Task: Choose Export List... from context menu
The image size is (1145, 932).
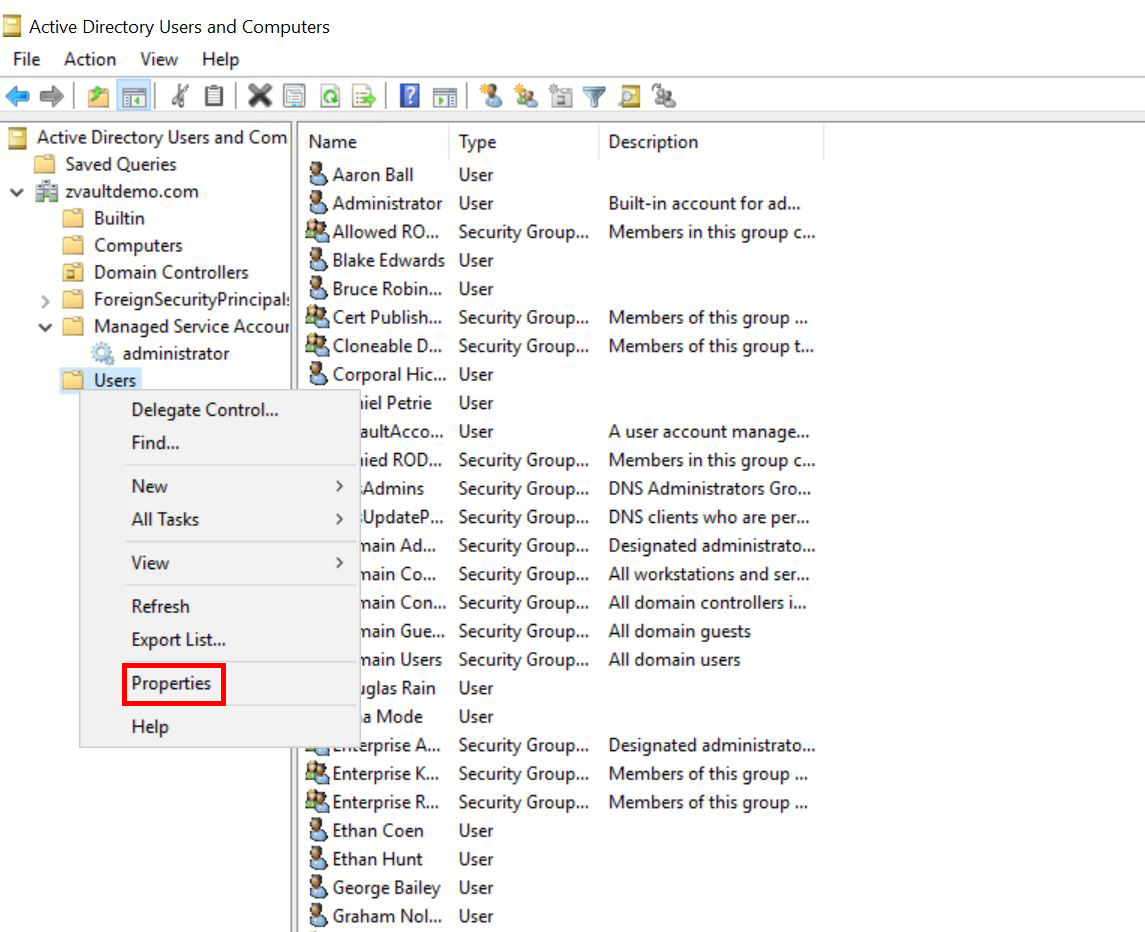Action: pos(178,639)
